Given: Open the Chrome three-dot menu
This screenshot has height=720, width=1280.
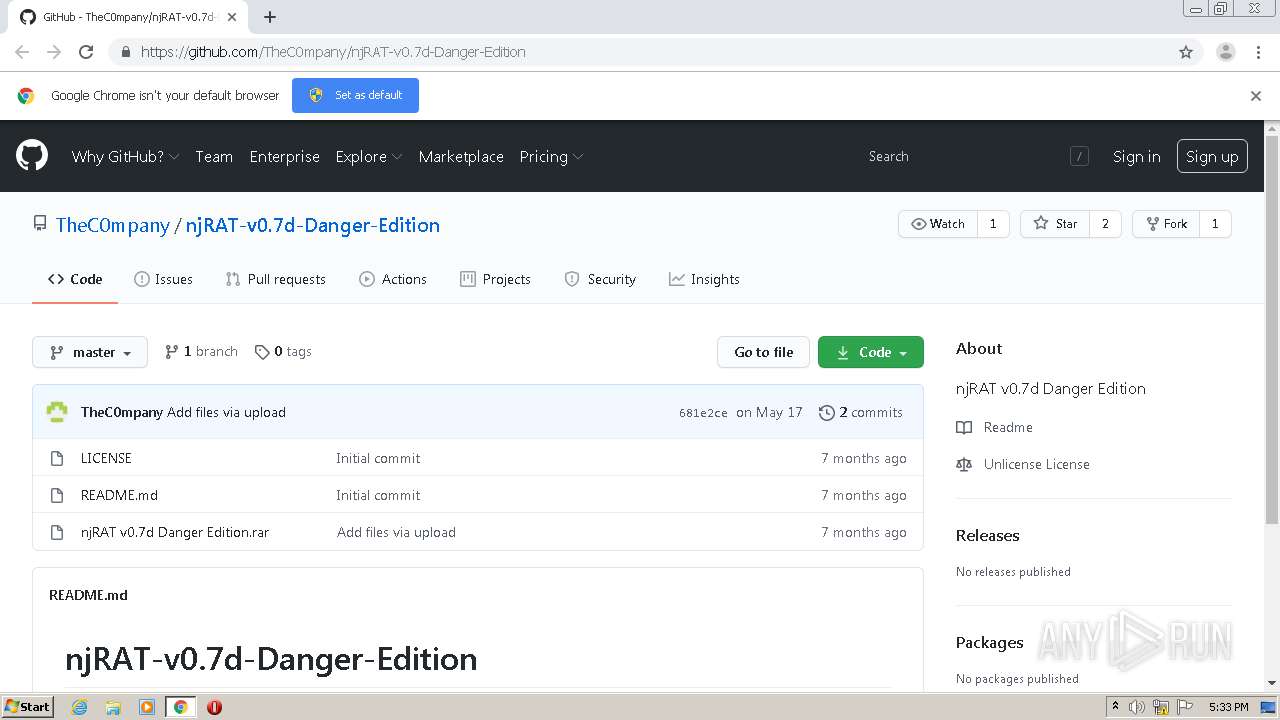Looking at the screenshot, I should pyautogui.click(x=1258, y=52).
